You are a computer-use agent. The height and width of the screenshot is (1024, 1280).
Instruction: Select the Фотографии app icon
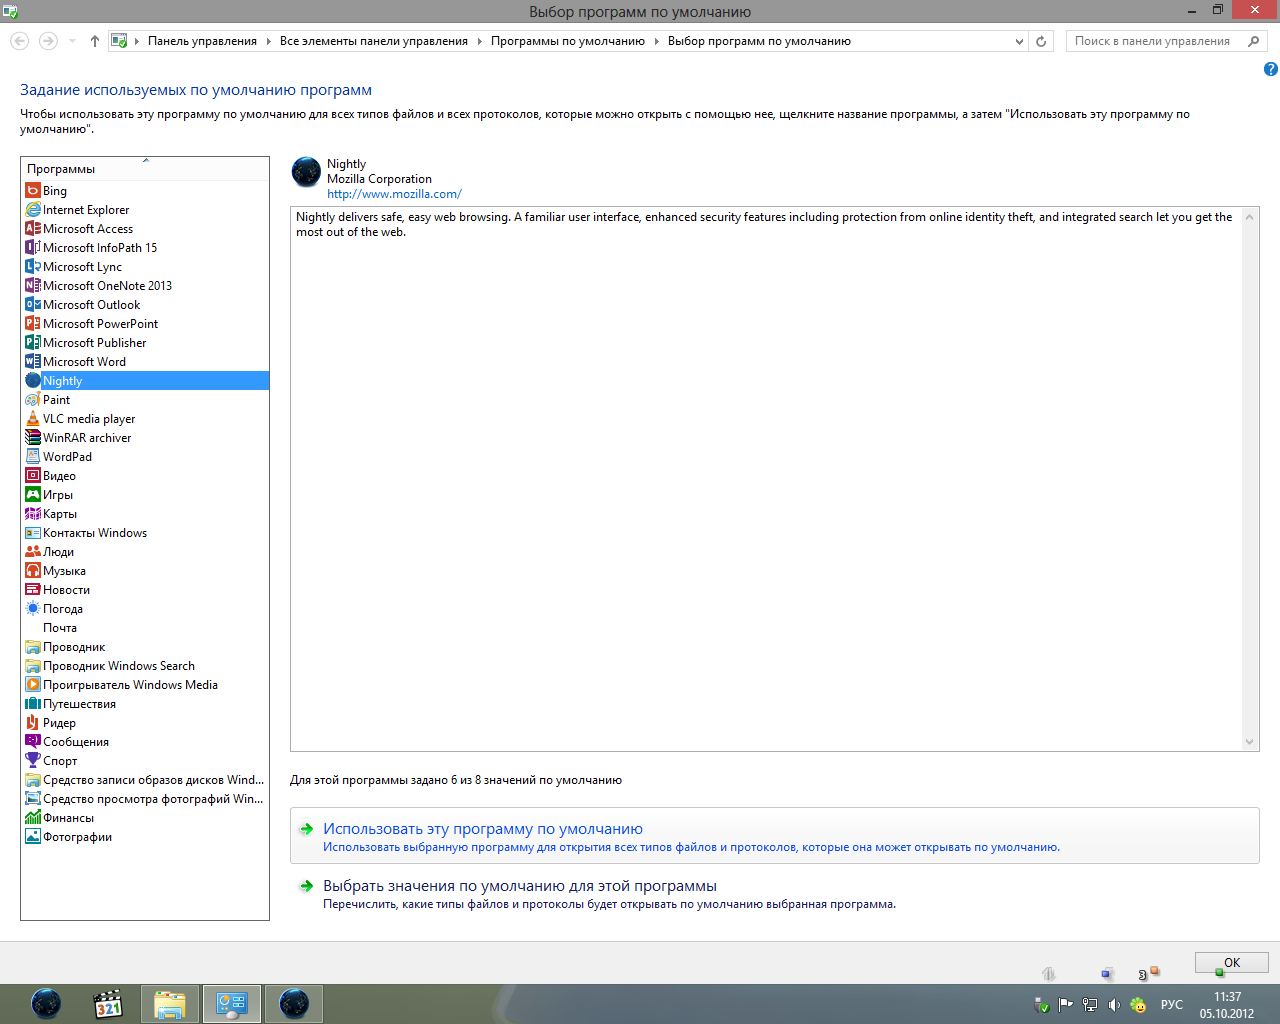(33, 837)
